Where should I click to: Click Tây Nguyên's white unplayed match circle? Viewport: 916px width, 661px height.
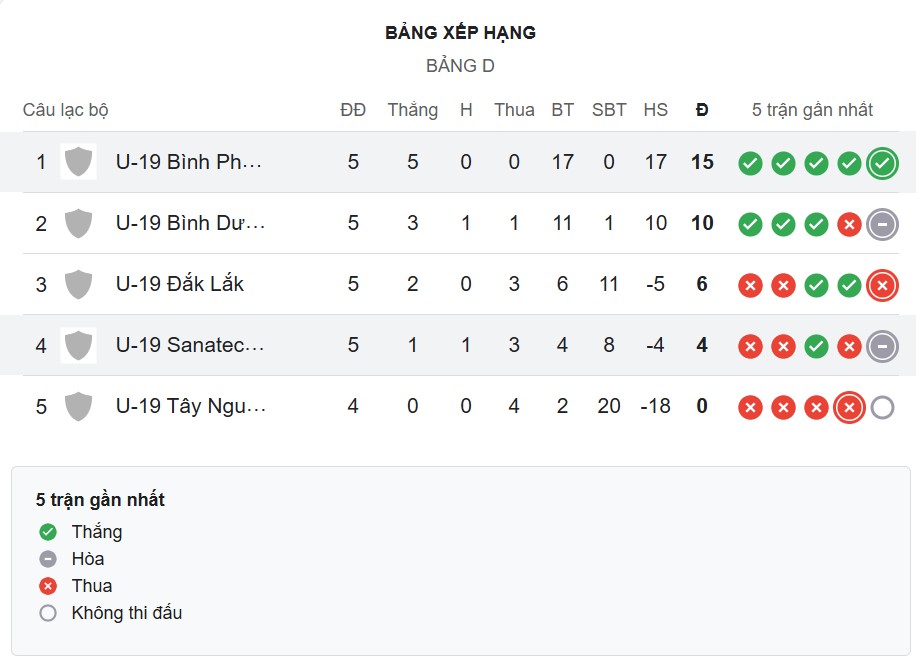click(881, 407)
